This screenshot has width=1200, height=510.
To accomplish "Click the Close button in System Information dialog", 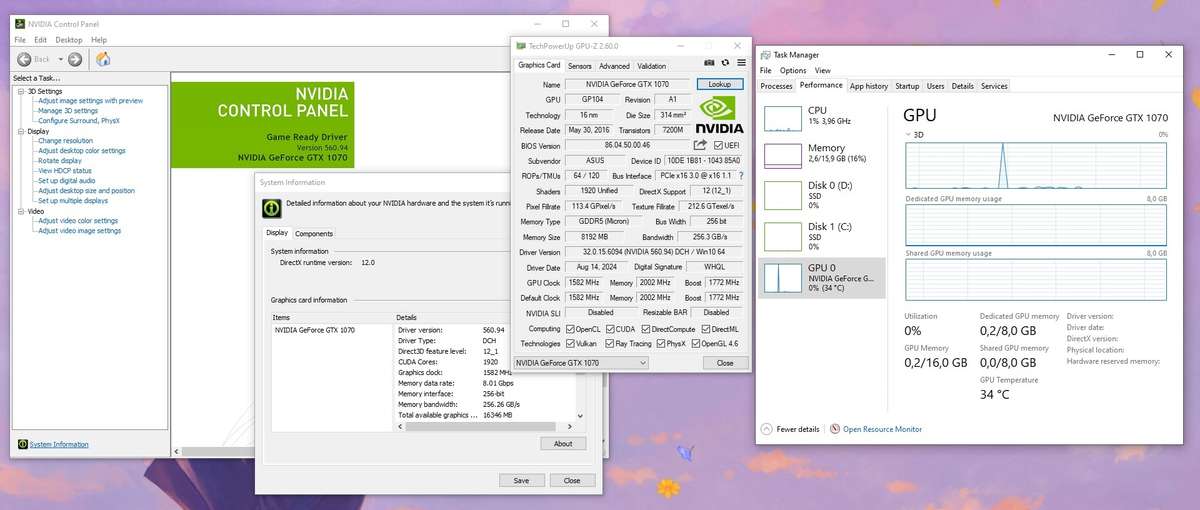I will [572, 480].
